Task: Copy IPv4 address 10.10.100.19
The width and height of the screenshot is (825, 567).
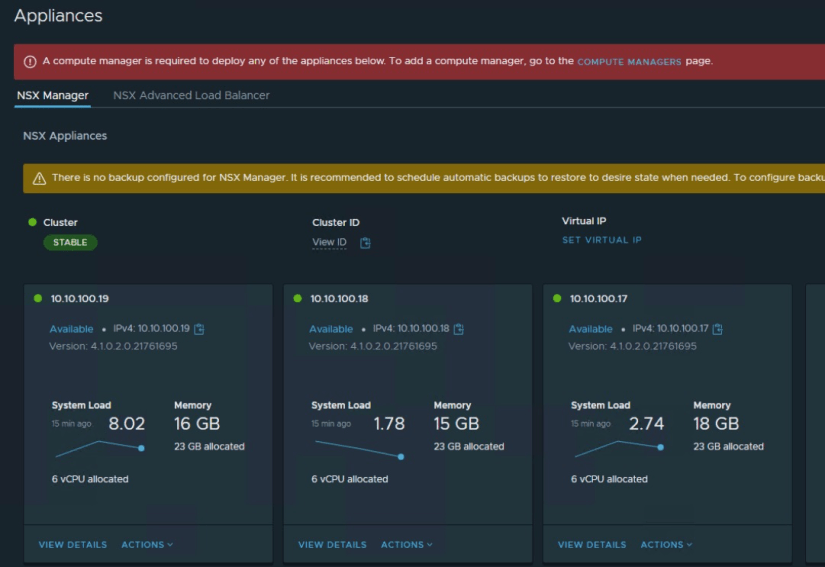Action: pyautogui.click(x=199, y=329)
